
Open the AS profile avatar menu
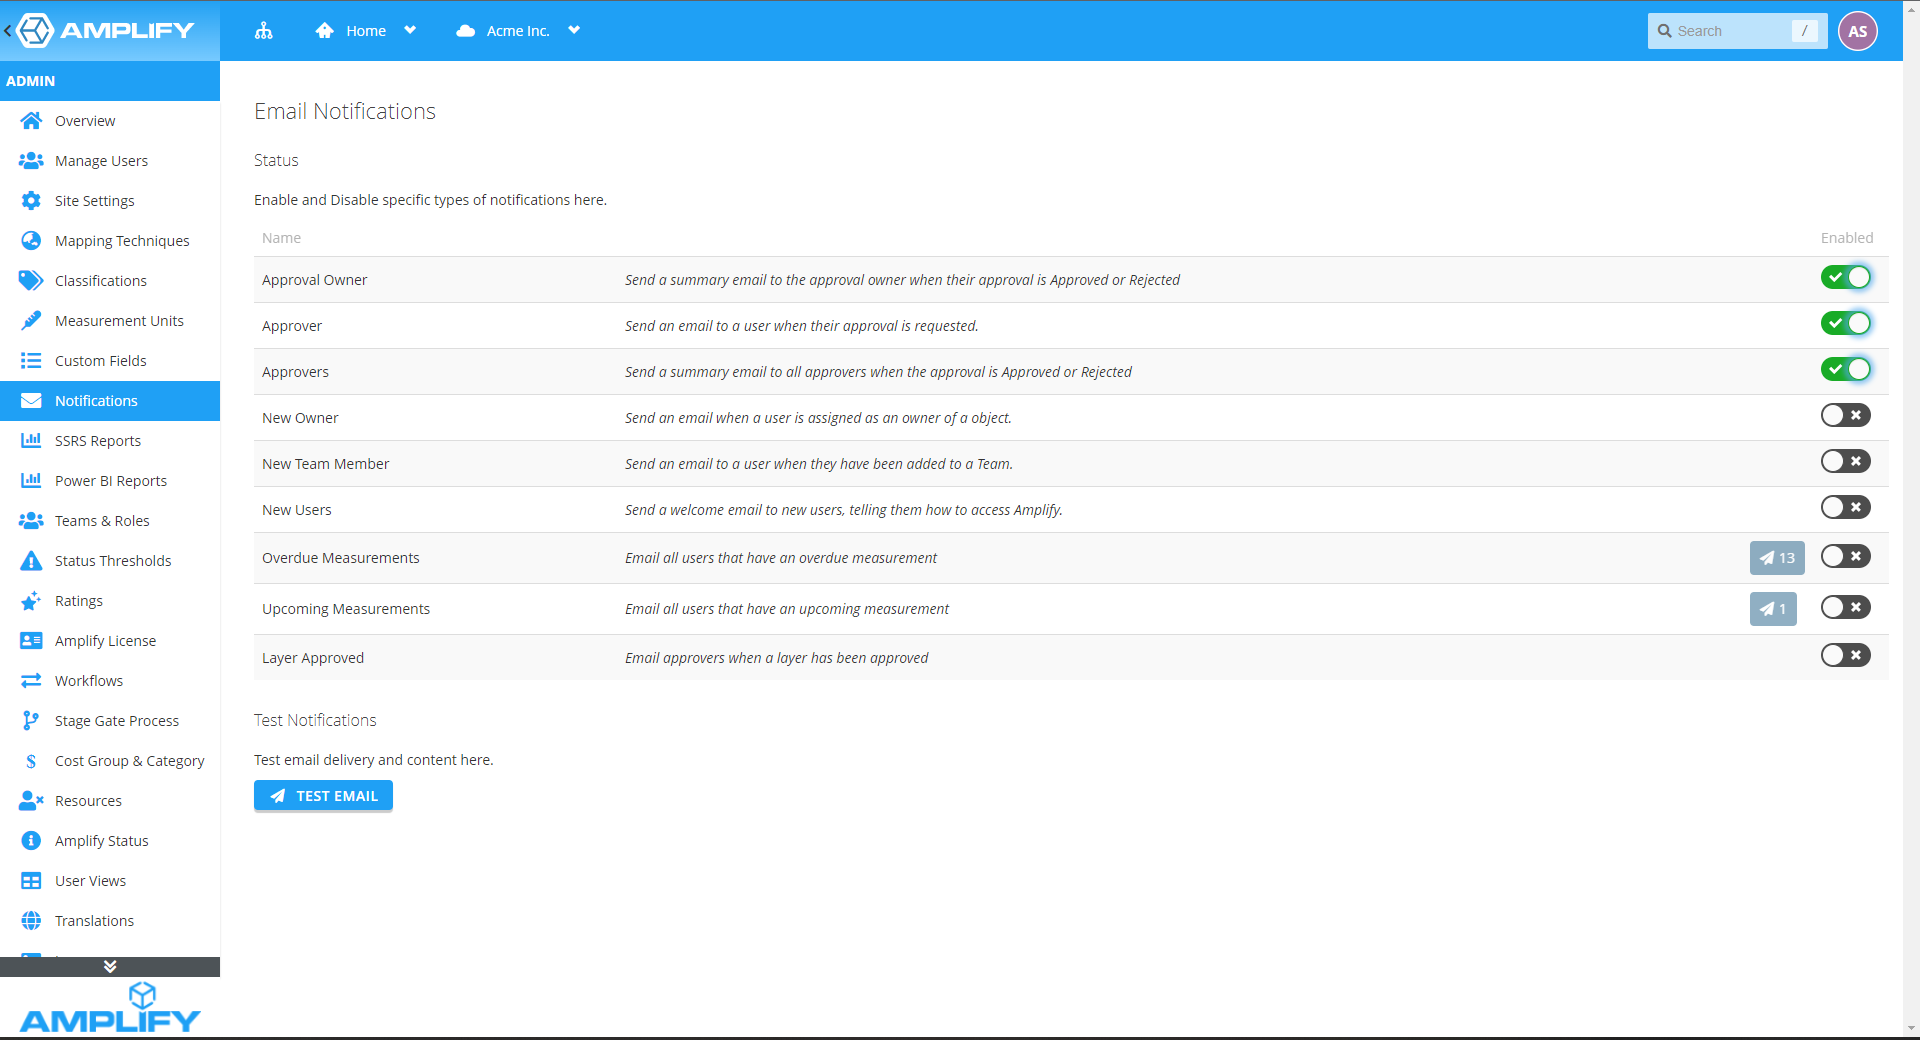click(x=1859, y=30)
